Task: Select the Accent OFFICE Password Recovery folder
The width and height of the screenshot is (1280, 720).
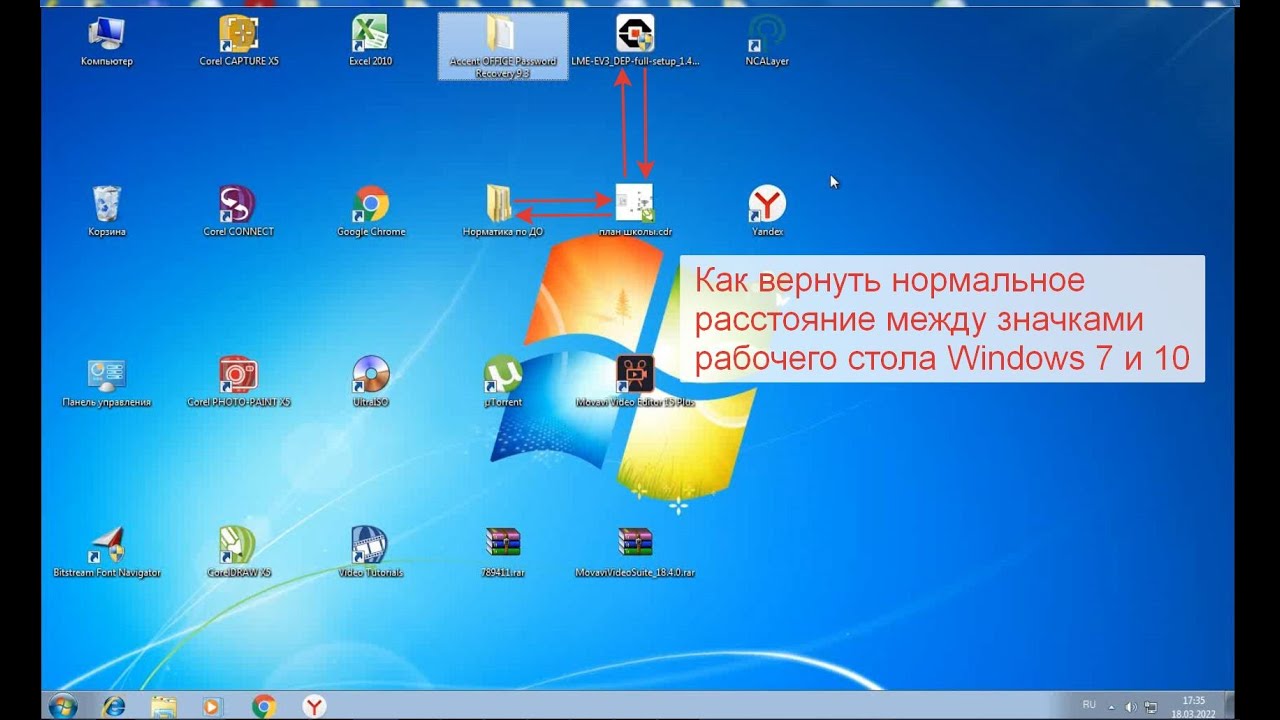Action: pyautogui.click(x=503, y=46)
